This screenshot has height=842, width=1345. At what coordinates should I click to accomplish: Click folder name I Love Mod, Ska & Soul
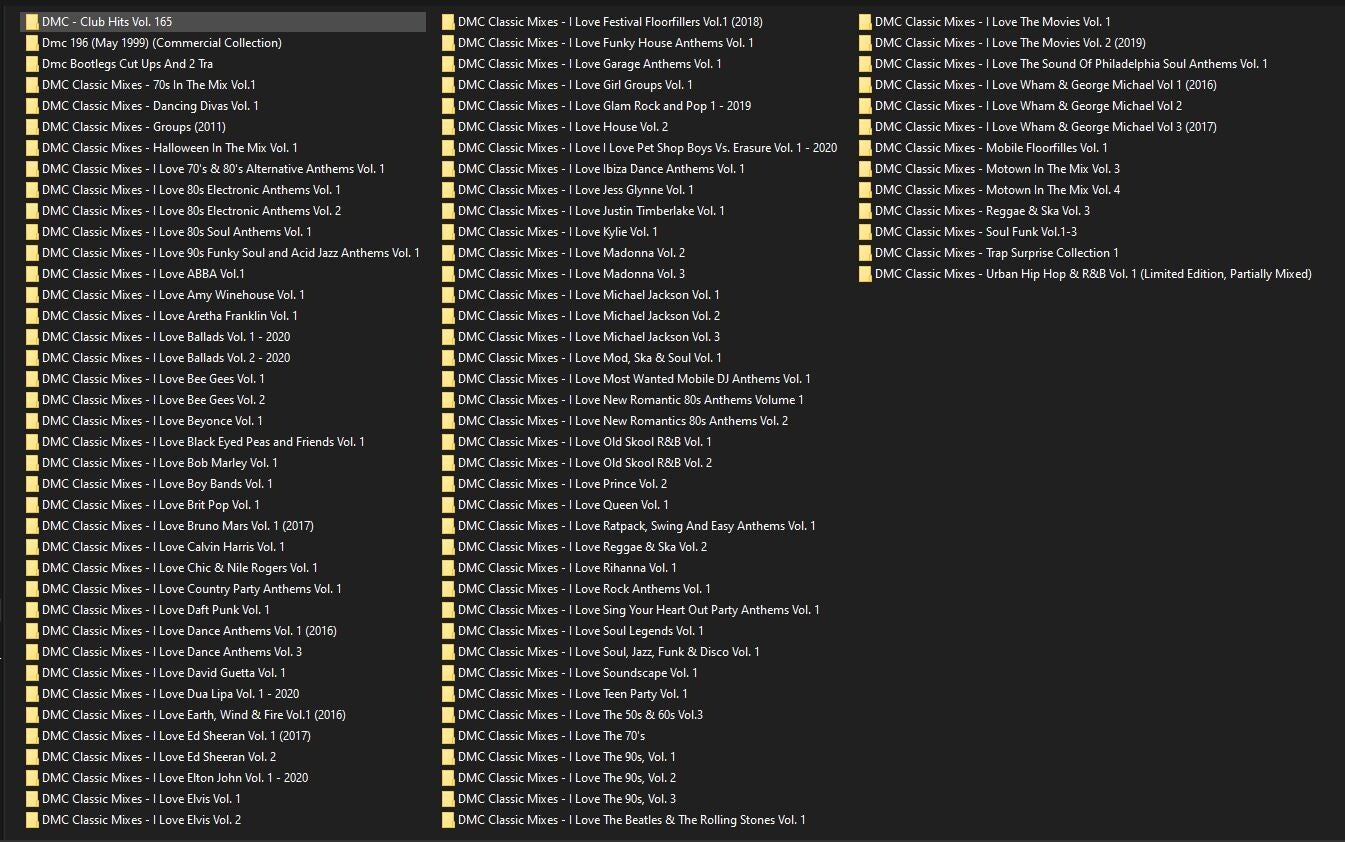pyautogui.click(x=590, y=358)
